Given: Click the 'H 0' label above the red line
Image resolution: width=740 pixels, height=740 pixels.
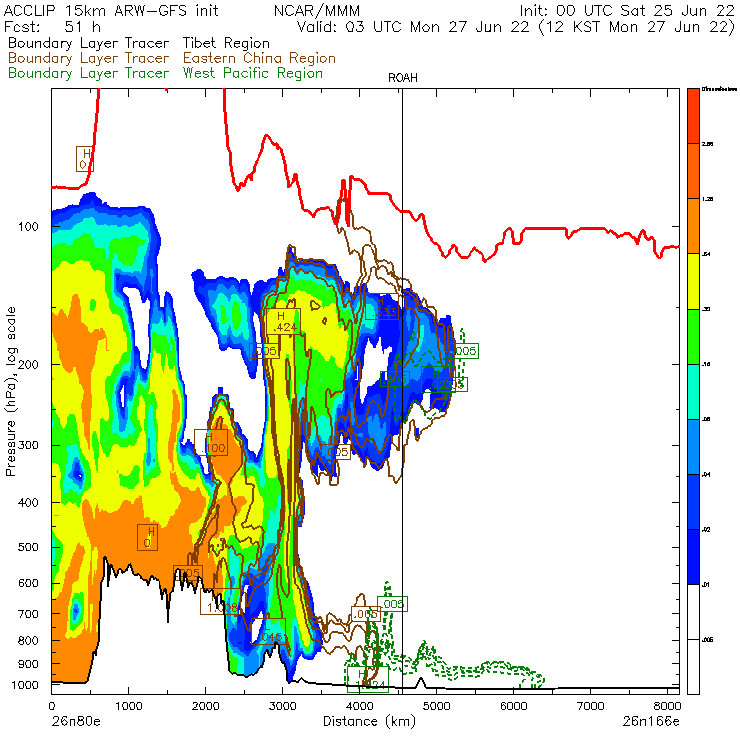Looking at the screenshot, I should point(84,159).
